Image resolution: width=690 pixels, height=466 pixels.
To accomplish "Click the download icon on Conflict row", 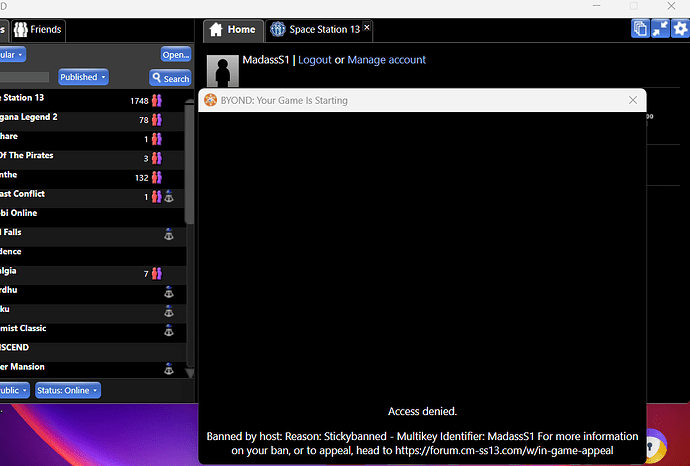I will pos(169,196).
